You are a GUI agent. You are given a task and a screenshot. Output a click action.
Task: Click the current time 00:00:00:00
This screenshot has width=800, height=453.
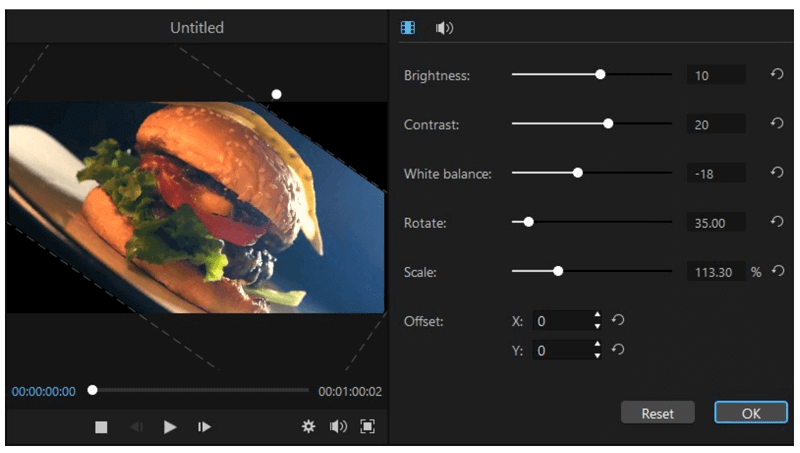click(44, 391)
